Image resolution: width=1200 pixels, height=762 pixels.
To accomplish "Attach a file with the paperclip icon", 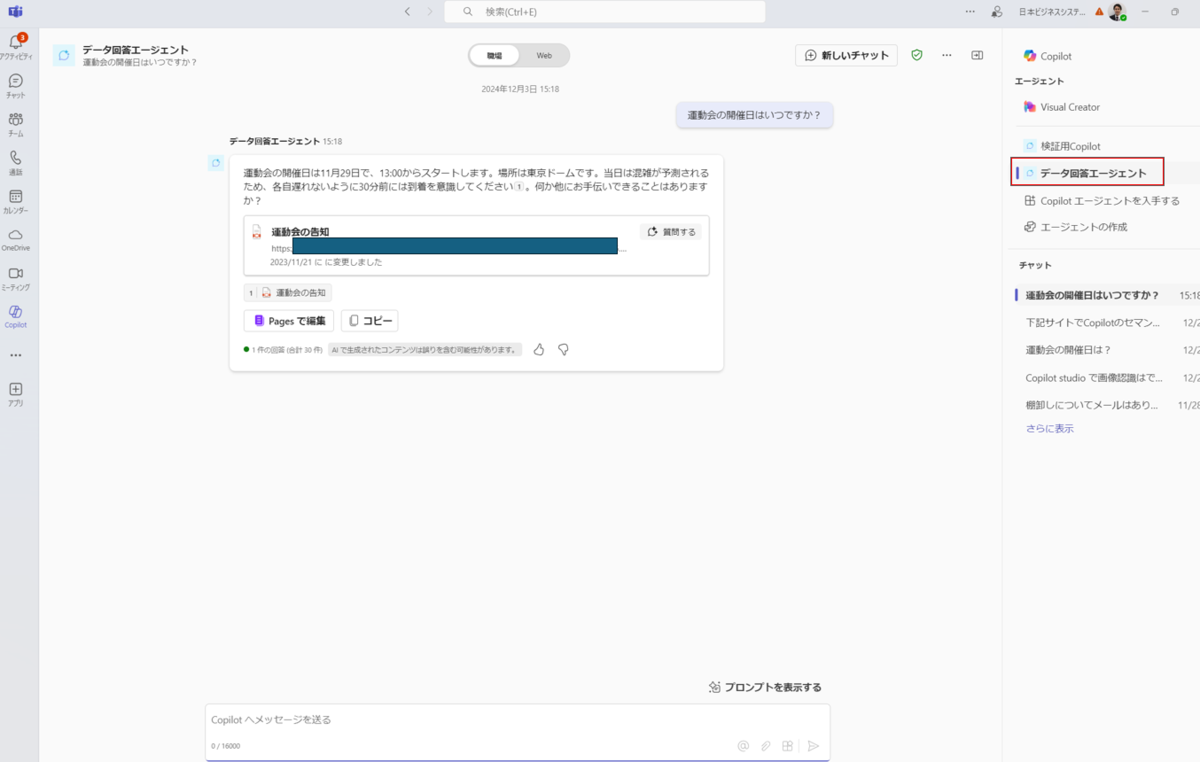I will point(766,746).
